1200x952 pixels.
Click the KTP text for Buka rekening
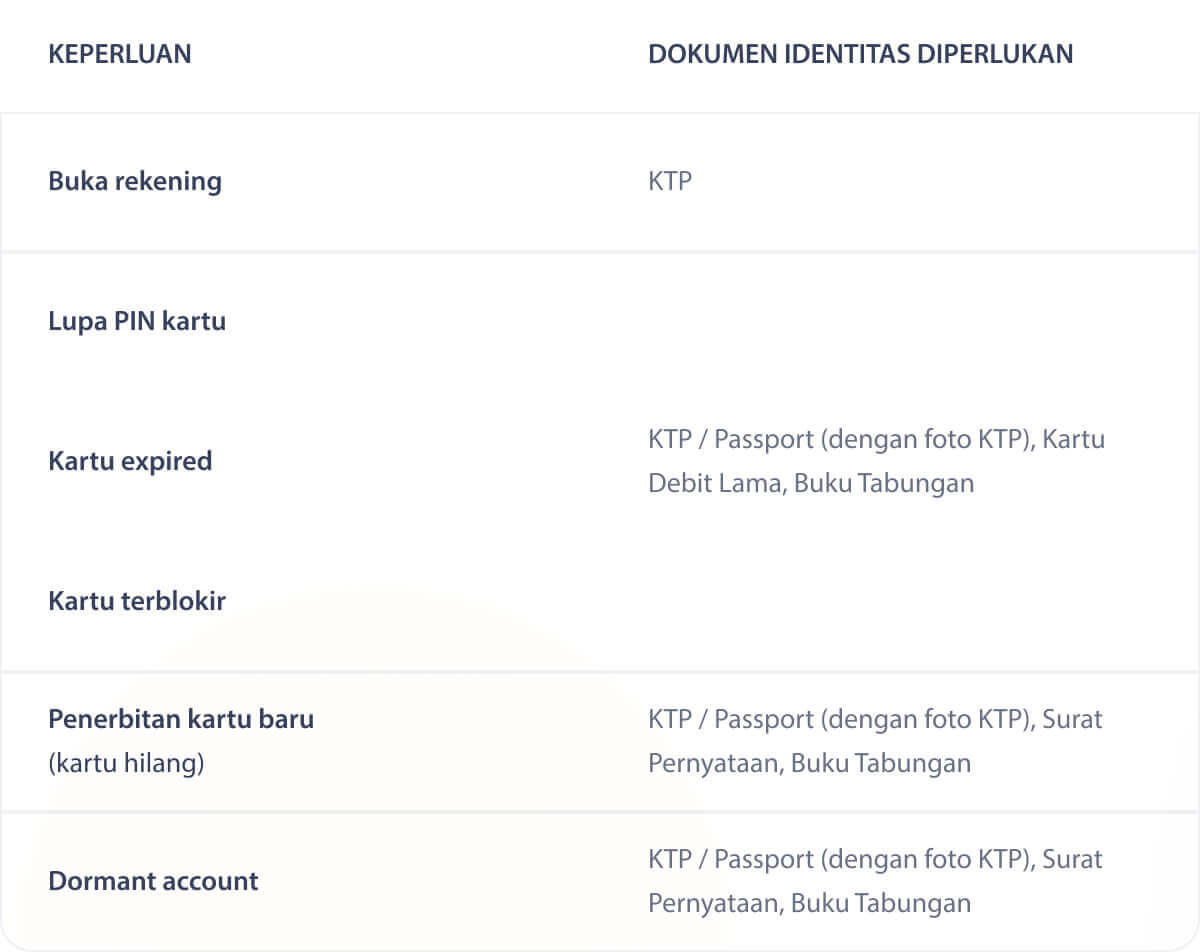(670, 181)
